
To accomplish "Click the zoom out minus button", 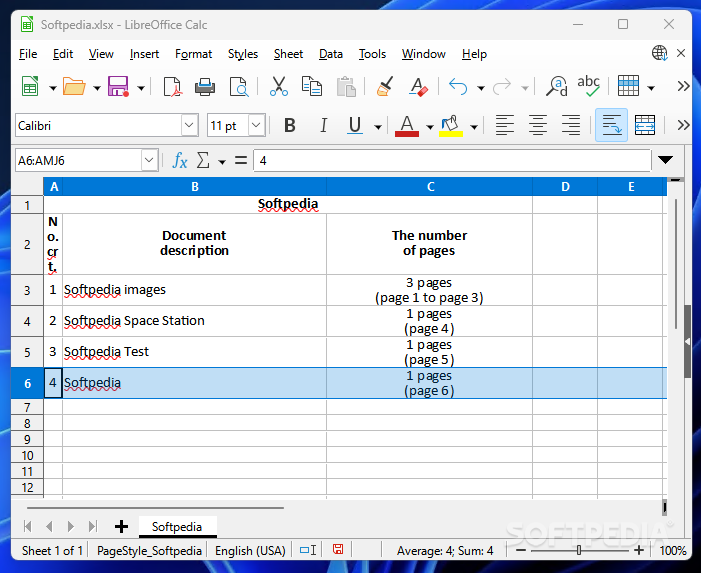I will pyautogui.click(x=521, y=550).
